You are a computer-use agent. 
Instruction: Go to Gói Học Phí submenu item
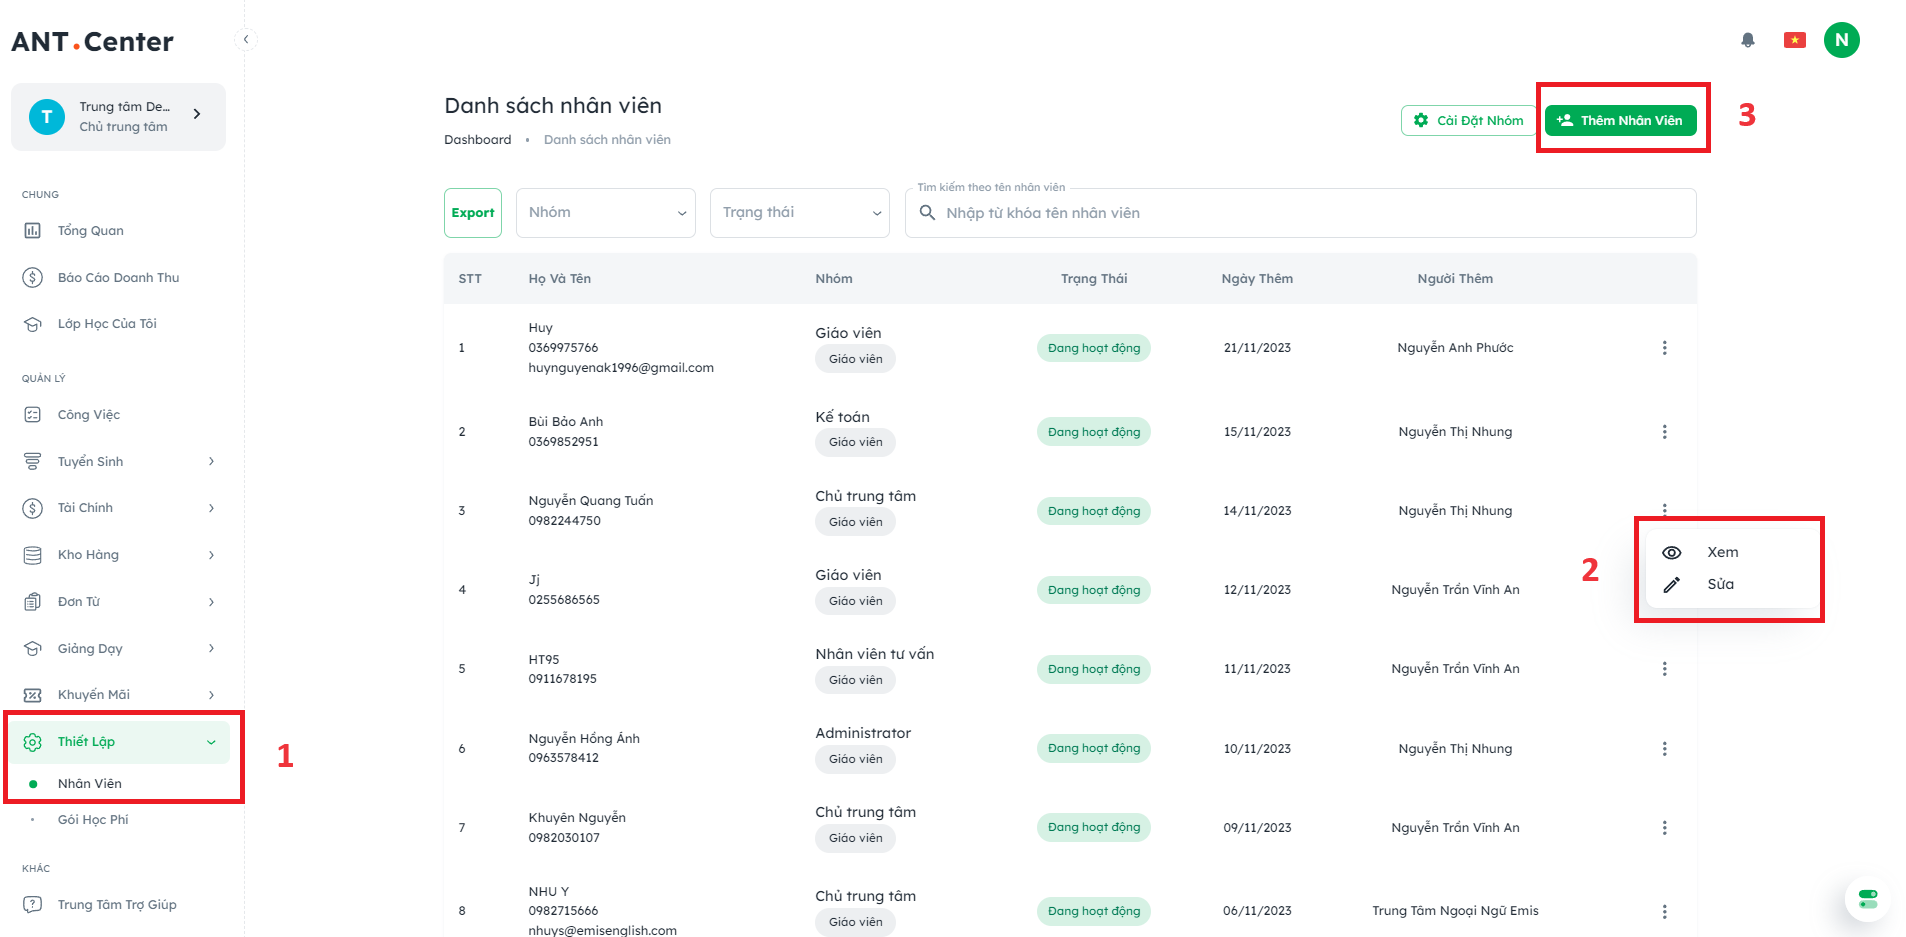pyautogui.click(x=93, y=820)
